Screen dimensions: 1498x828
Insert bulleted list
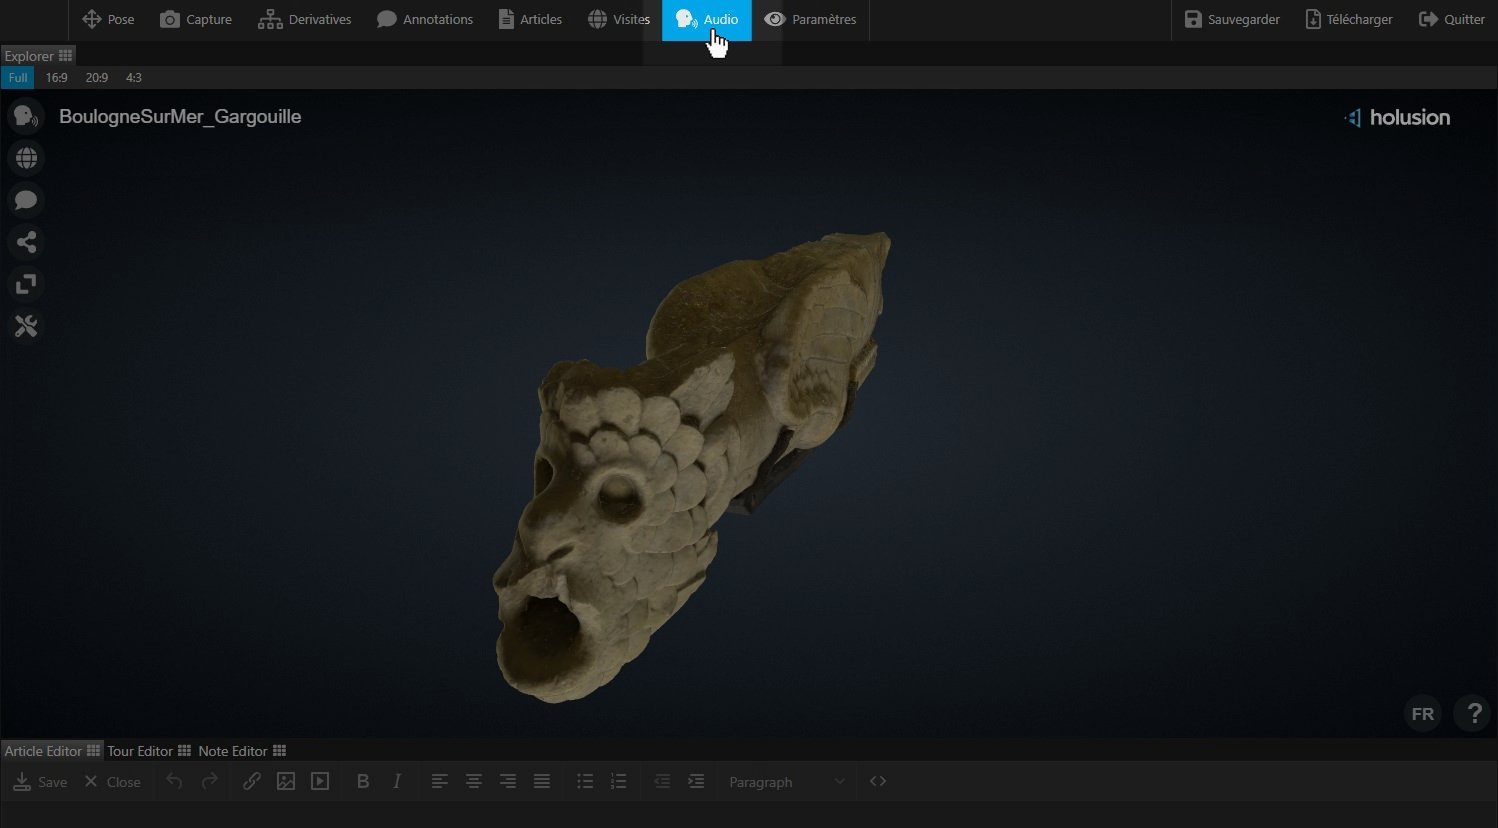(x=585, y=782)
